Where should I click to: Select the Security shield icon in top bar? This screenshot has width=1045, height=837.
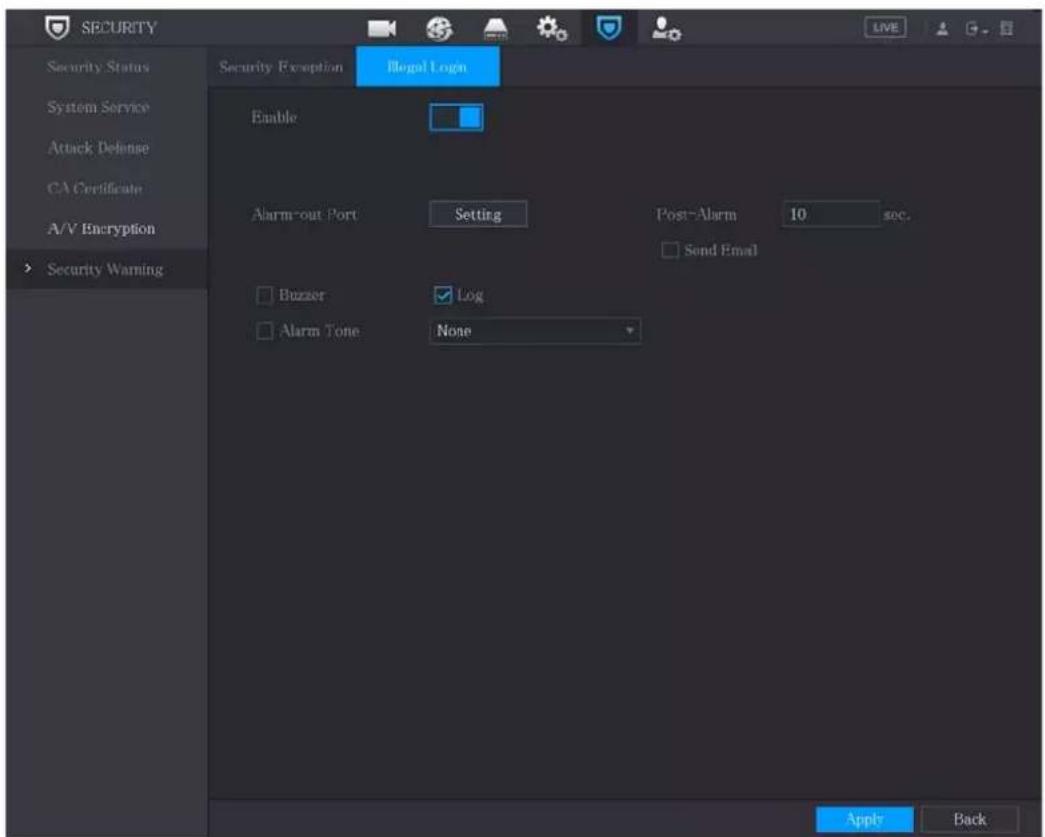point(608,28)
